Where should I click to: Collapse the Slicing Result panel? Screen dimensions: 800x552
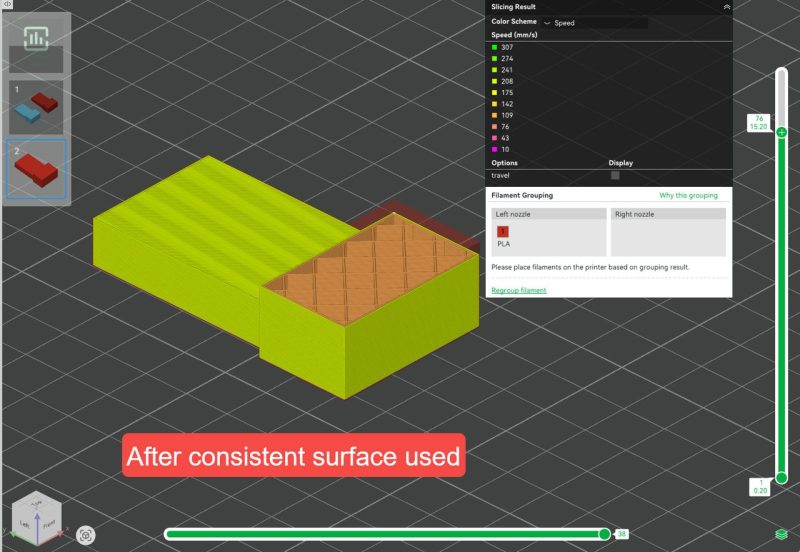(x=726, y=7)
